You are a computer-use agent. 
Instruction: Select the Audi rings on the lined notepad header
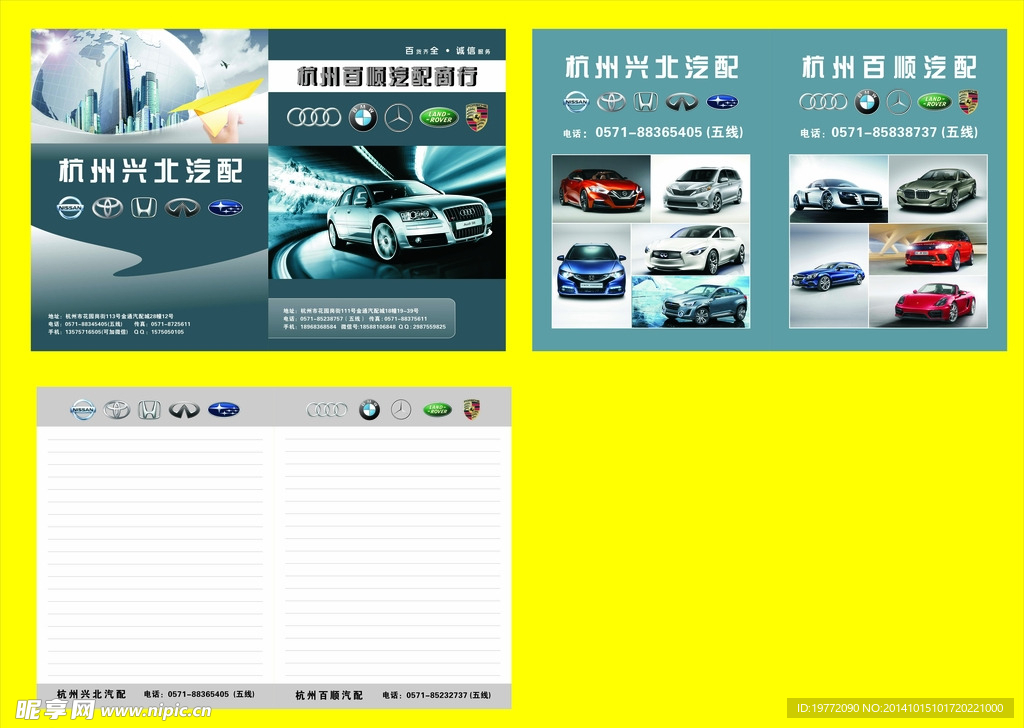[x=327, y=409]
